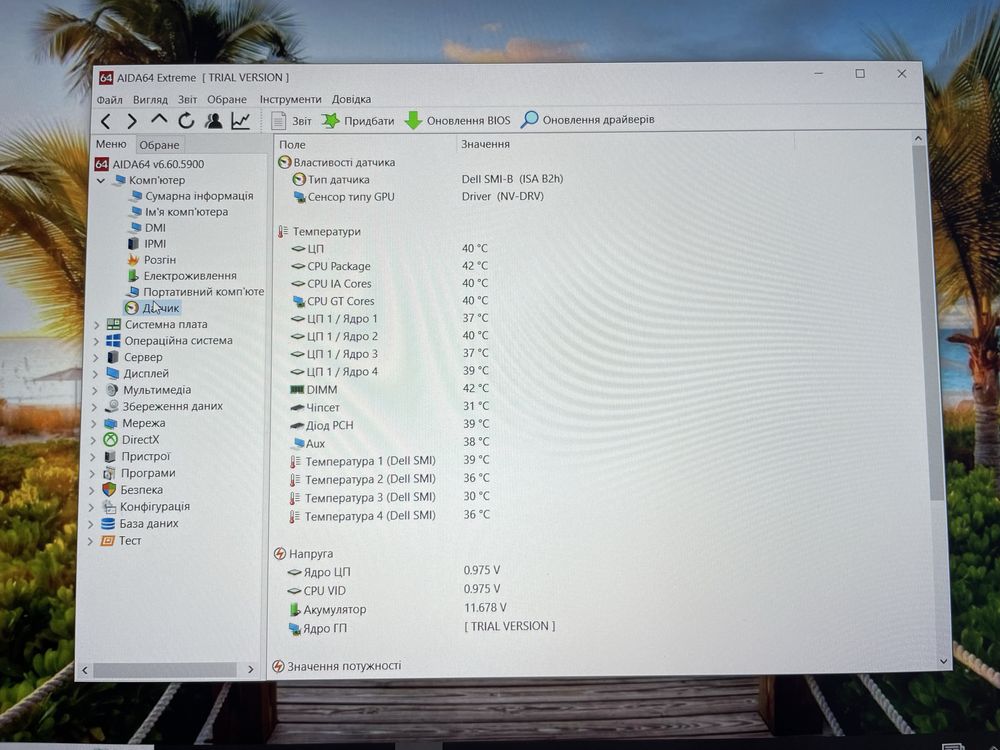Image resolution: width=1000 pixels, height=750 pixels.
Task: Expand the Дисплей node
Action: point(95,374)
